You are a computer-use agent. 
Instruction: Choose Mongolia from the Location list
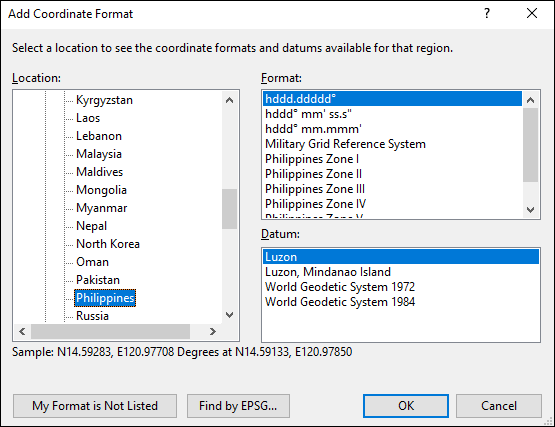101,190
